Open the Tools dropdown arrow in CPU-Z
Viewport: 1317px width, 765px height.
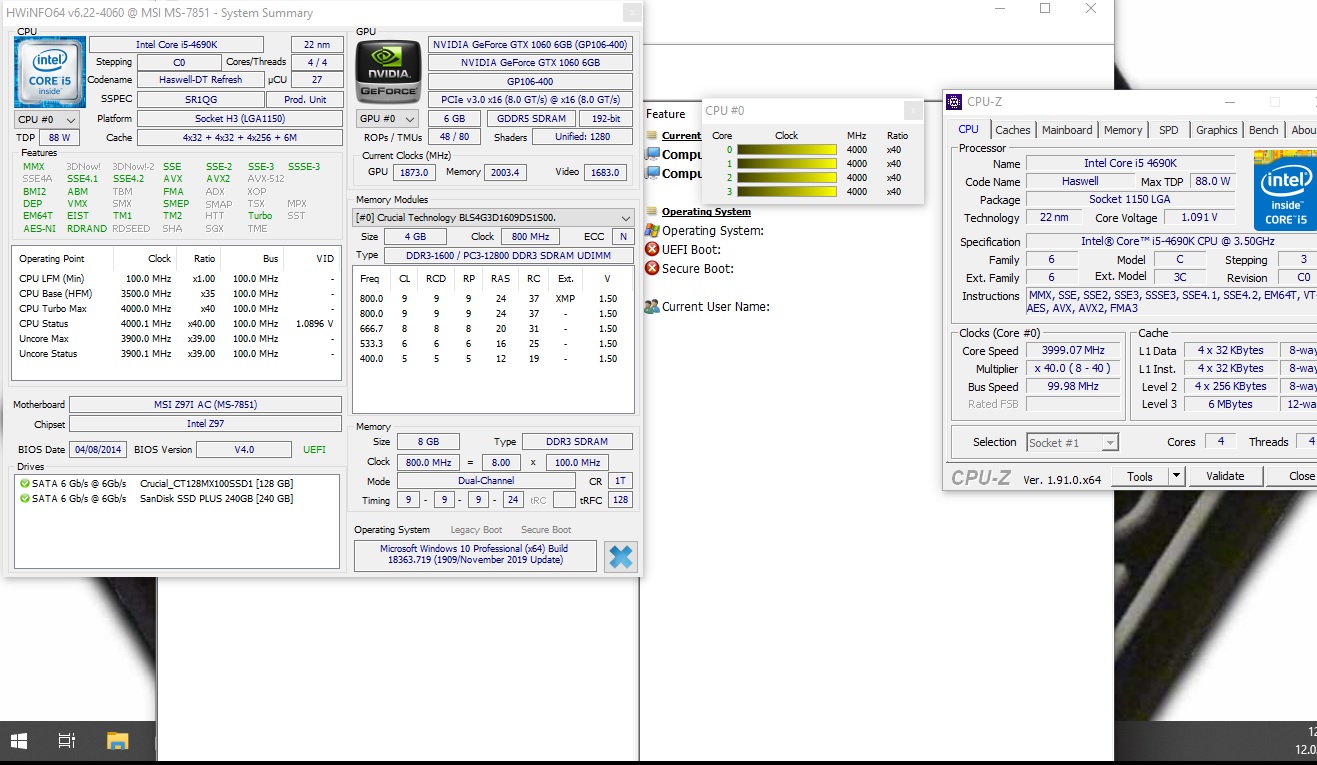click(1176, 477)
